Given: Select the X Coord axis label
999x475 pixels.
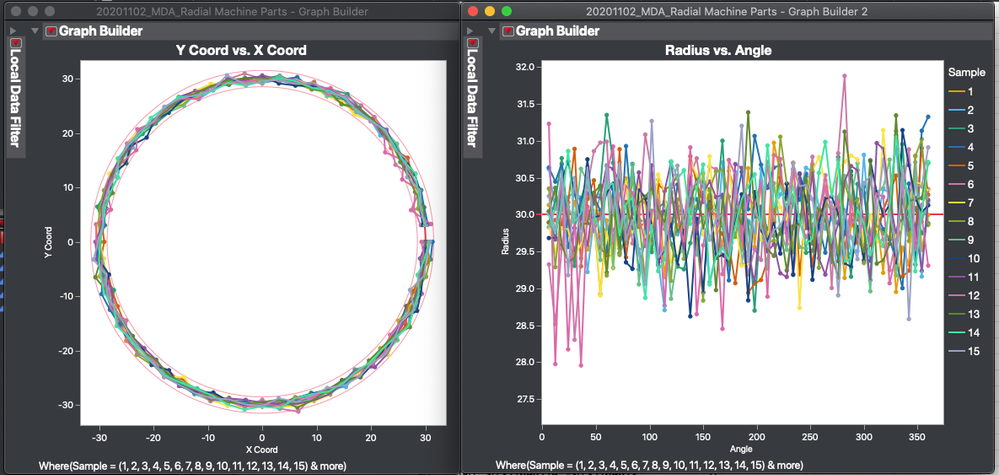Looking at the screenshot, I should [261, 450].
